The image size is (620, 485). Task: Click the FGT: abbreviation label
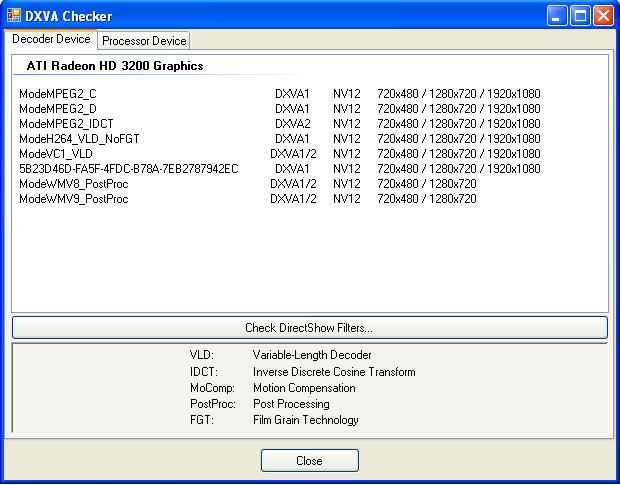tap(202, 420)
